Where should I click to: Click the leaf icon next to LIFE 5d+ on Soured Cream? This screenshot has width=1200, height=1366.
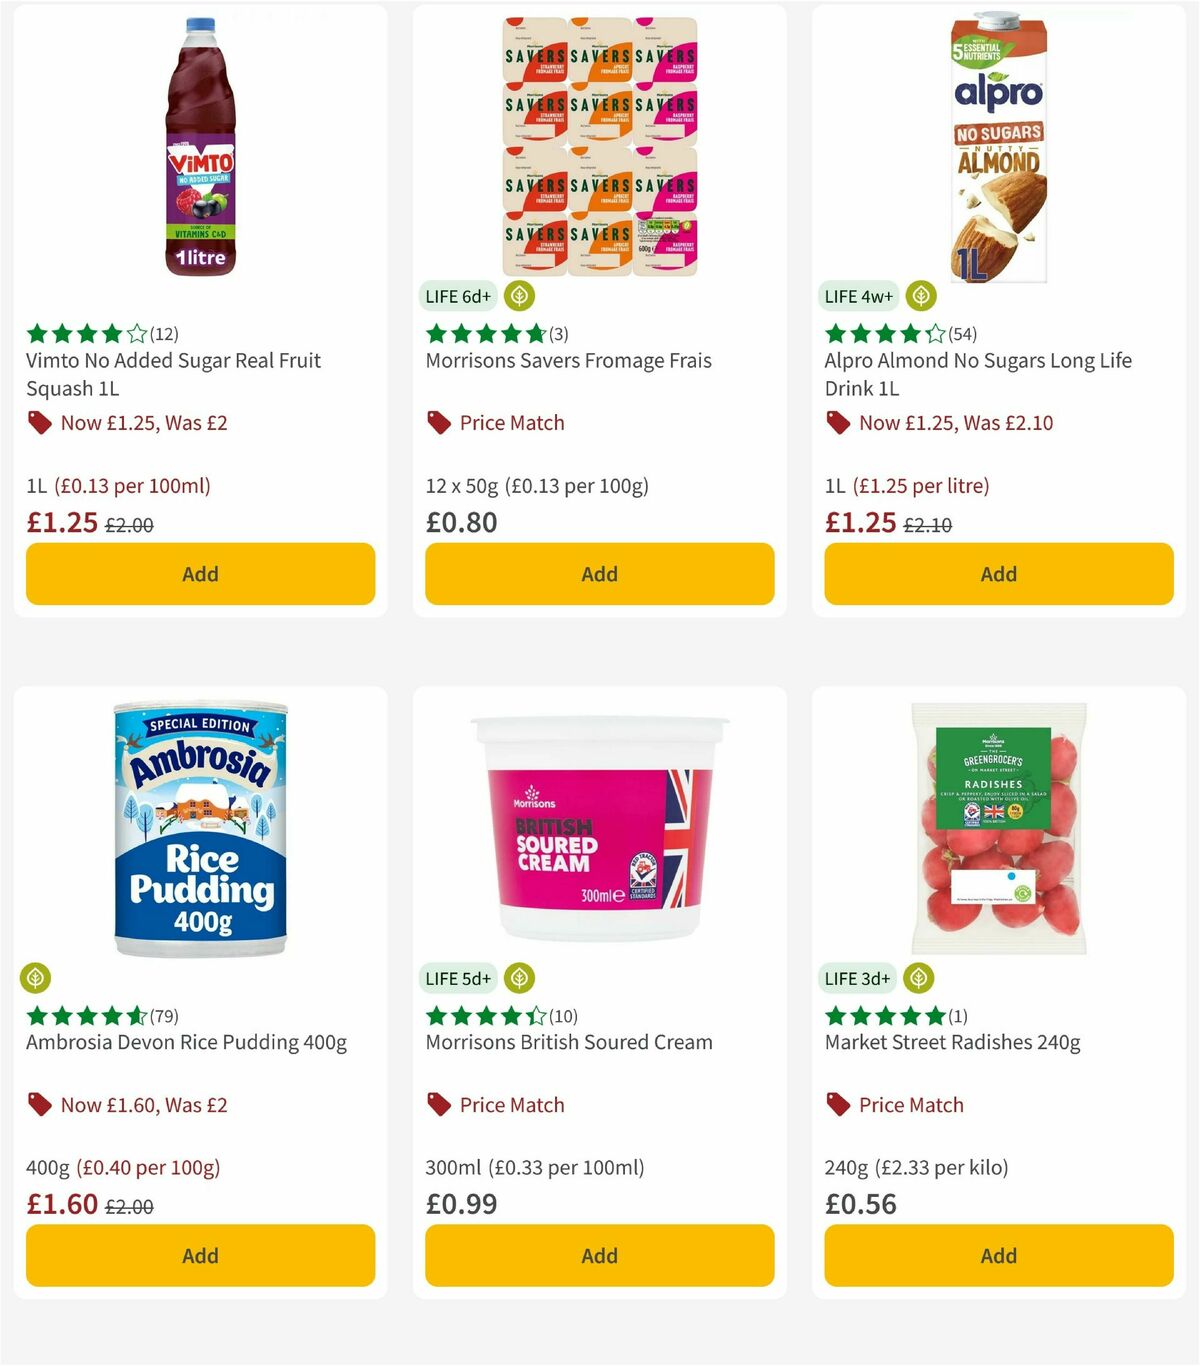[x=518, y=978]
